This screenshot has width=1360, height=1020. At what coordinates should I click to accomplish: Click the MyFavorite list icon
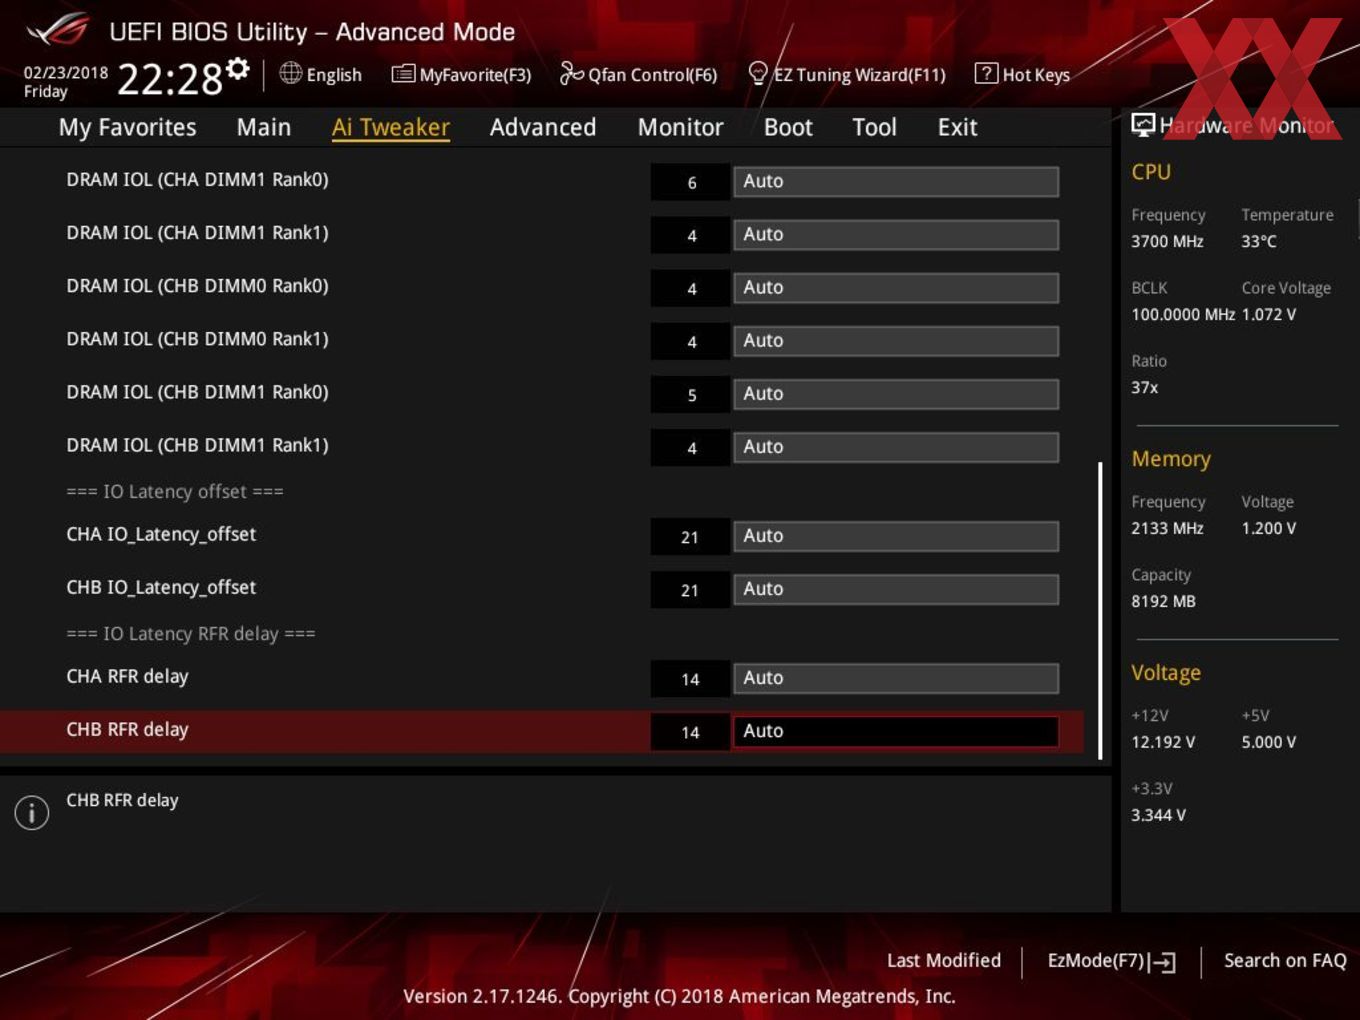click(402, 74)
